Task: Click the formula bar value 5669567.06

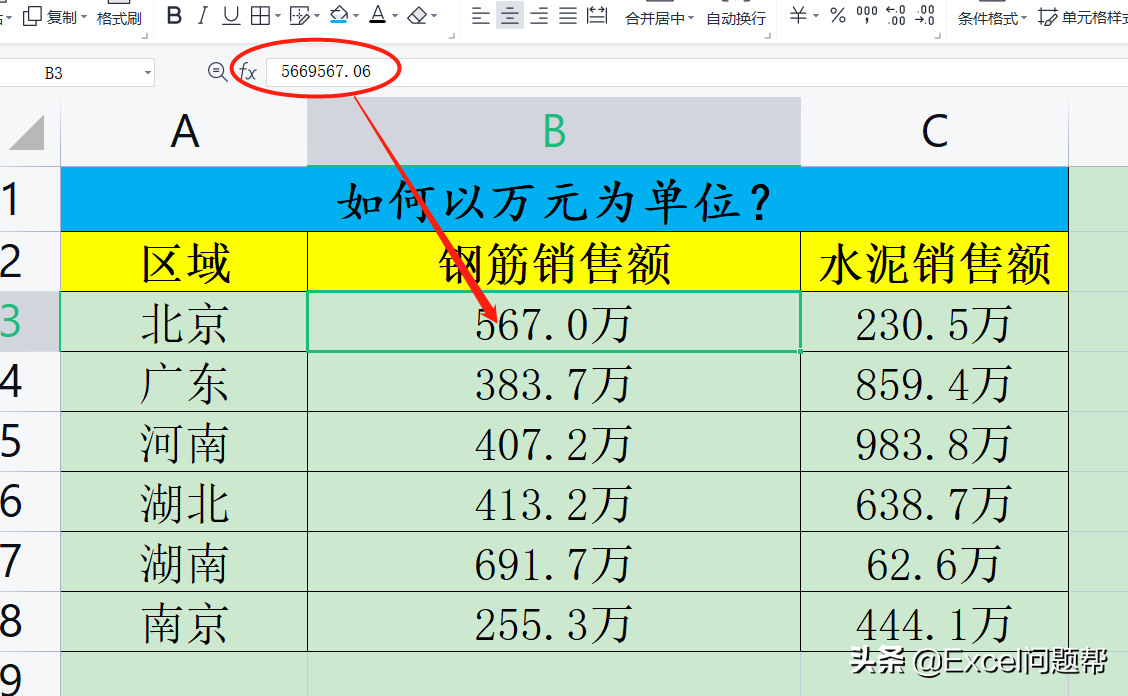Action: point(326,71)
